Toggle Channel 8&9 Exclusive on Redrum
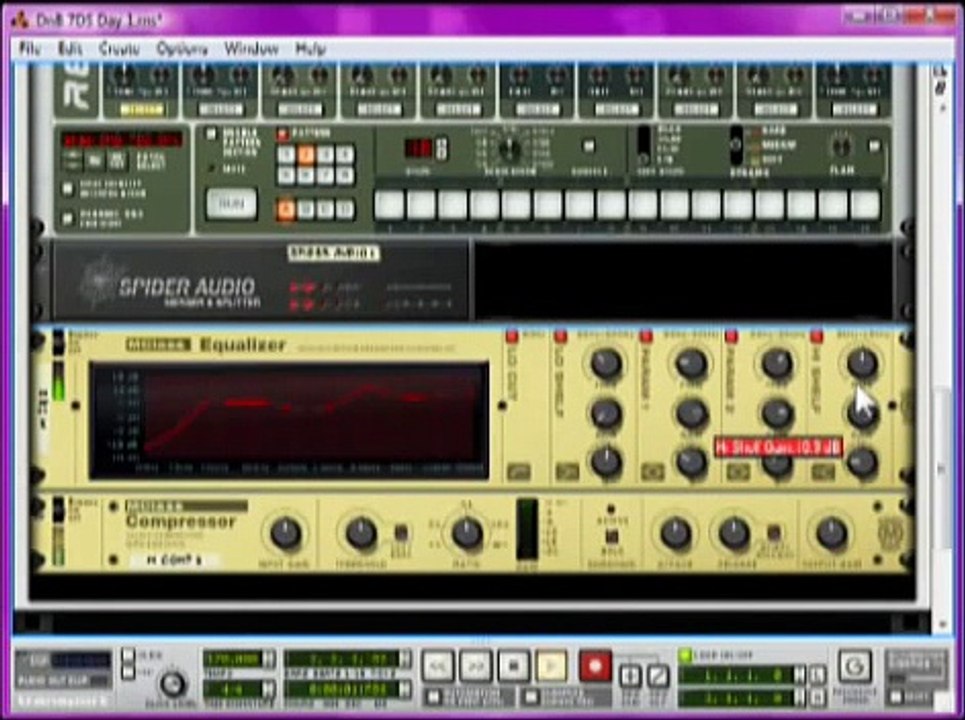The image size is (965, 720). tap(68, 218)
